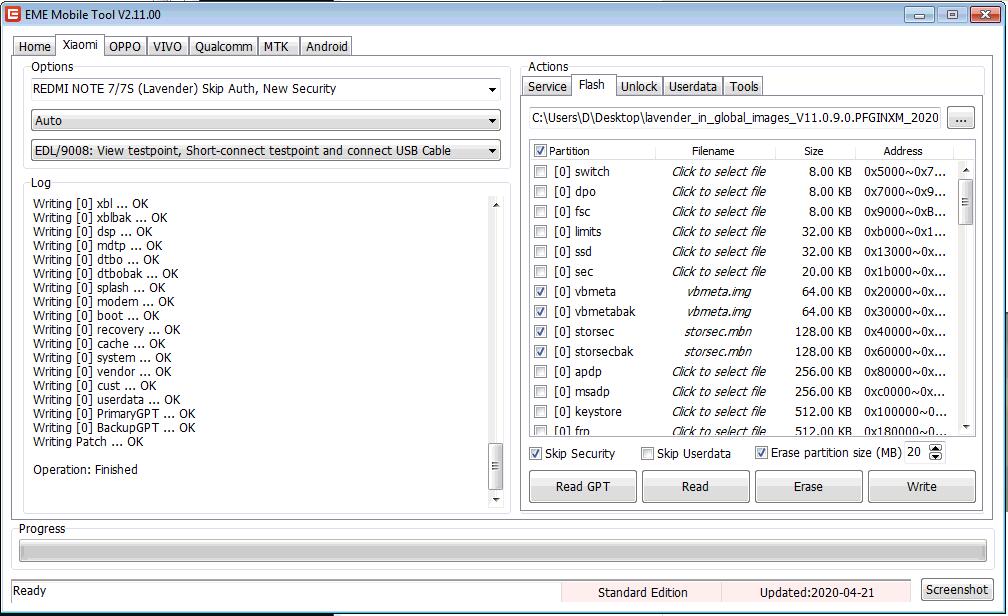Click the Address column header
Screen dimensions: 1008x616
tap(903, 151)
